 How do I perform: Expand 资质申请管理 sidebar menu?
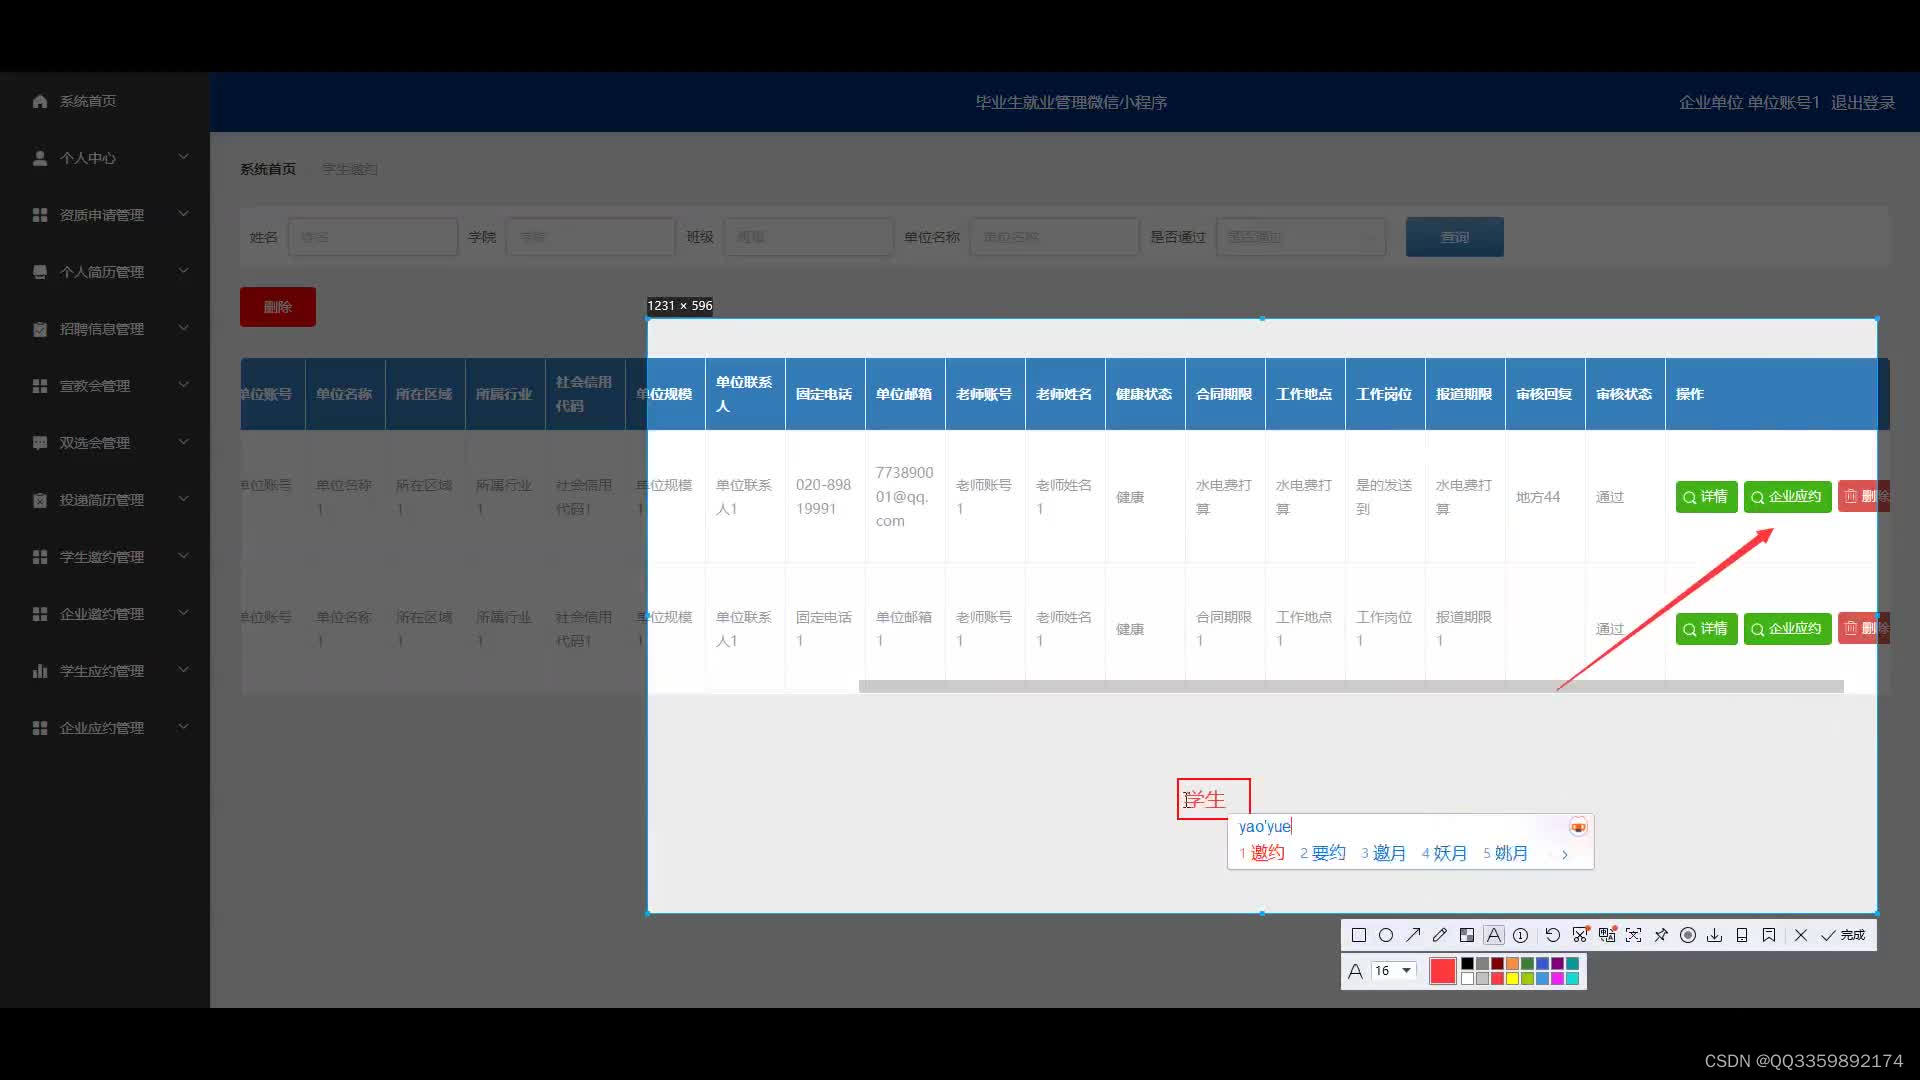point(104,215)
